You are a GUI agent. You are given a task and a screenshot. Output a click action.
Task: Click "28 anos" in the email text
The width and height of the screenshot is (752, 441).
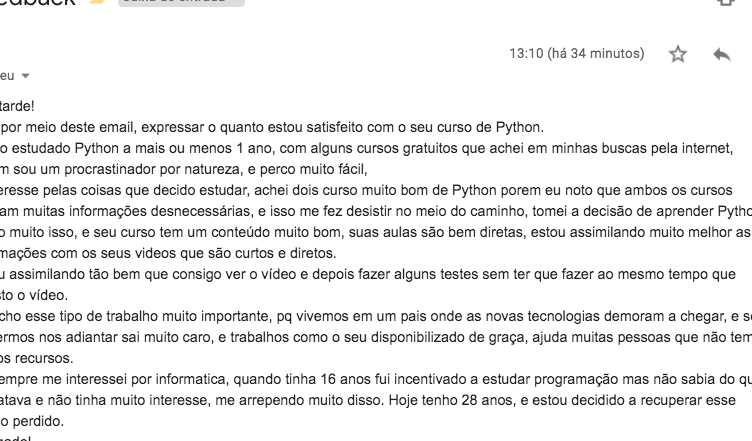(x=486, y=400)
